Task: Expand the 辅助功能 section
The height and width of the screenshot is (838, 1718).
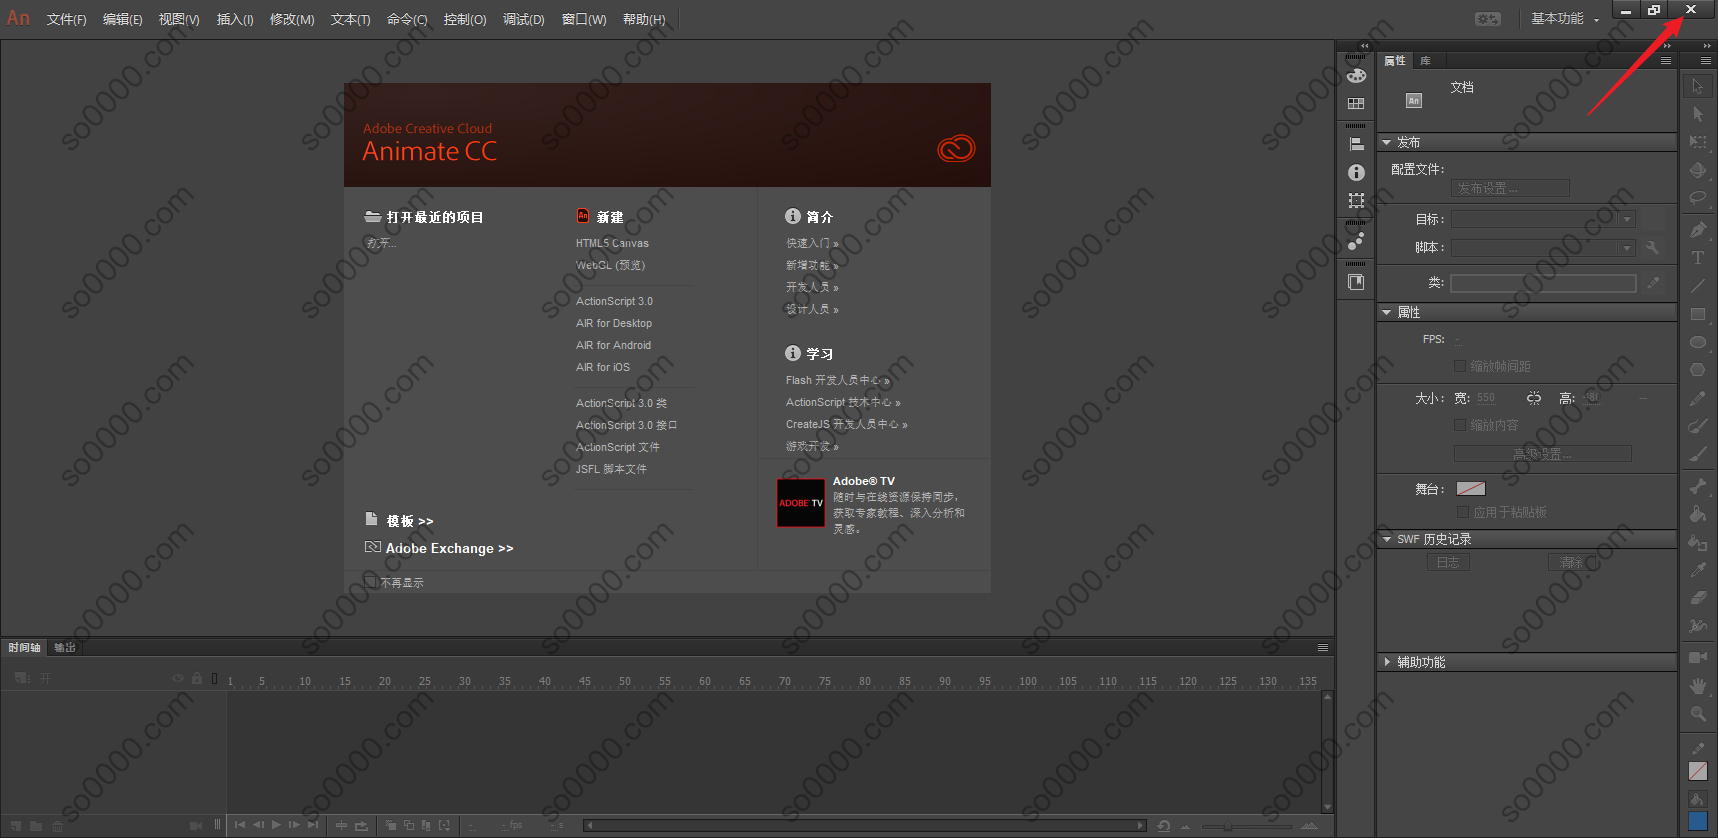Action: coord(1386,662)
